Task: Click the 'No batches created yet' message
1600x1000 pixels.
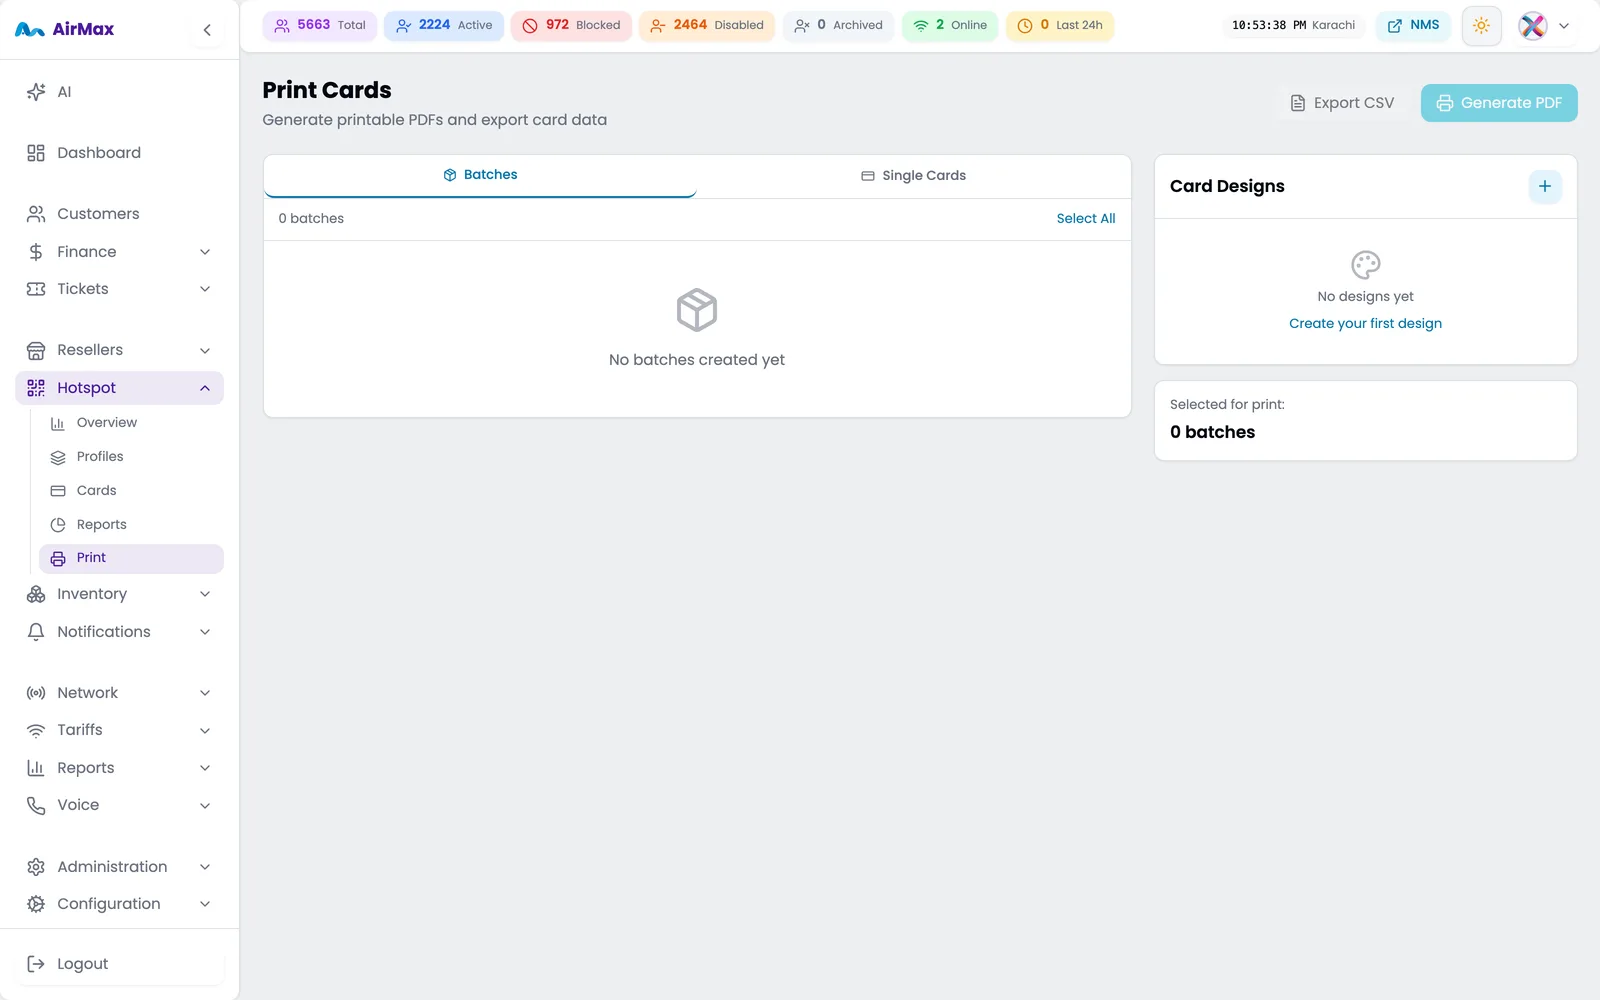Action: (697, 360)
